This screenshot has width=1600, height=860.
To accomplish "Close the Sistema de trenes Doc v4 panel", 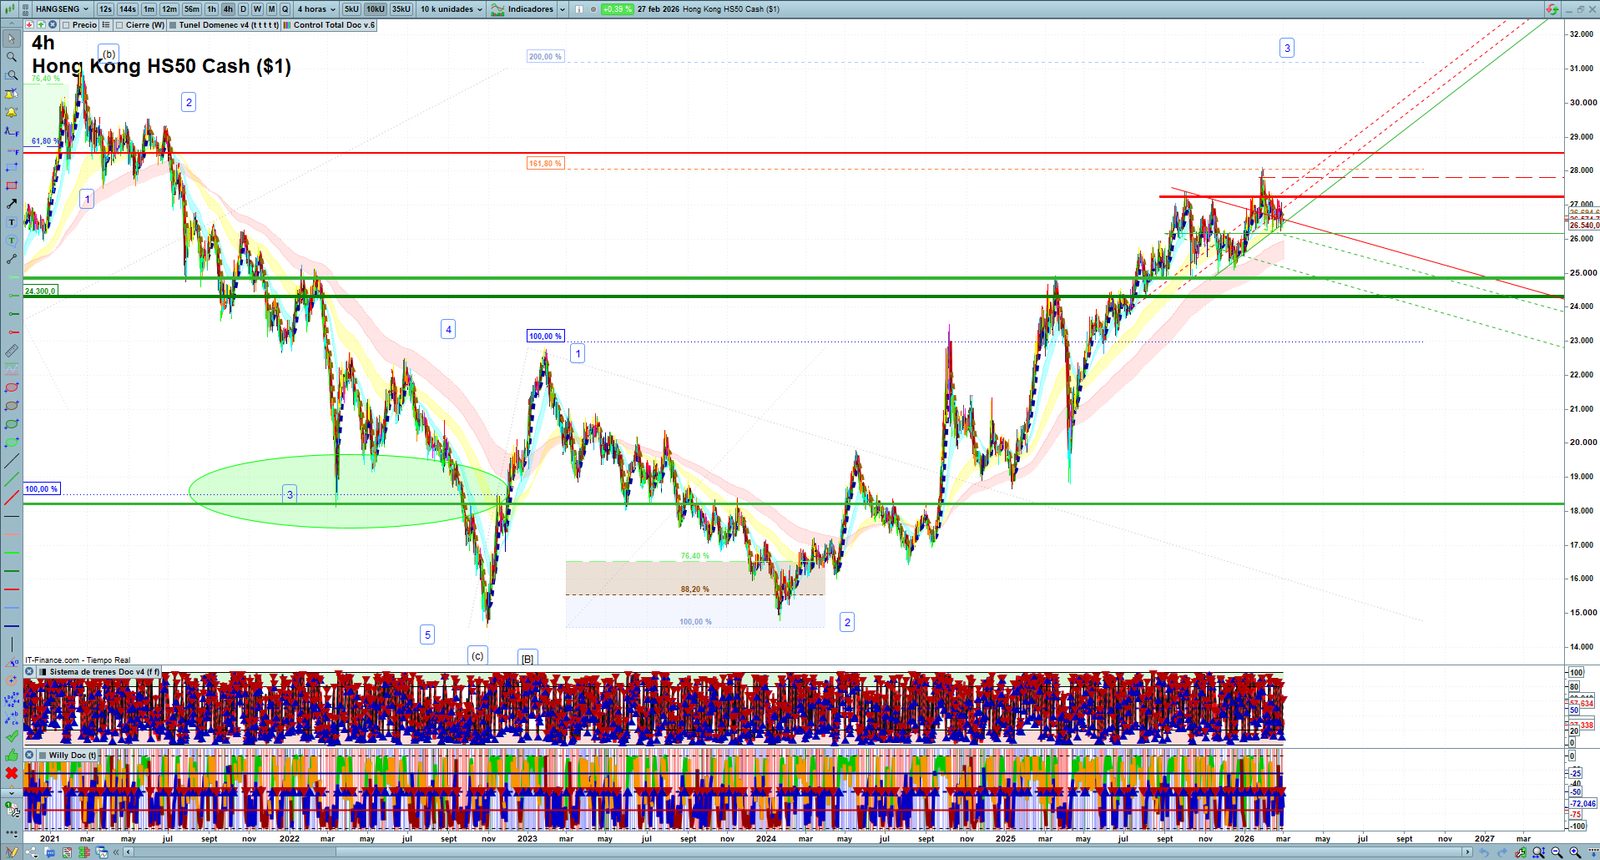I will point(30,672).
